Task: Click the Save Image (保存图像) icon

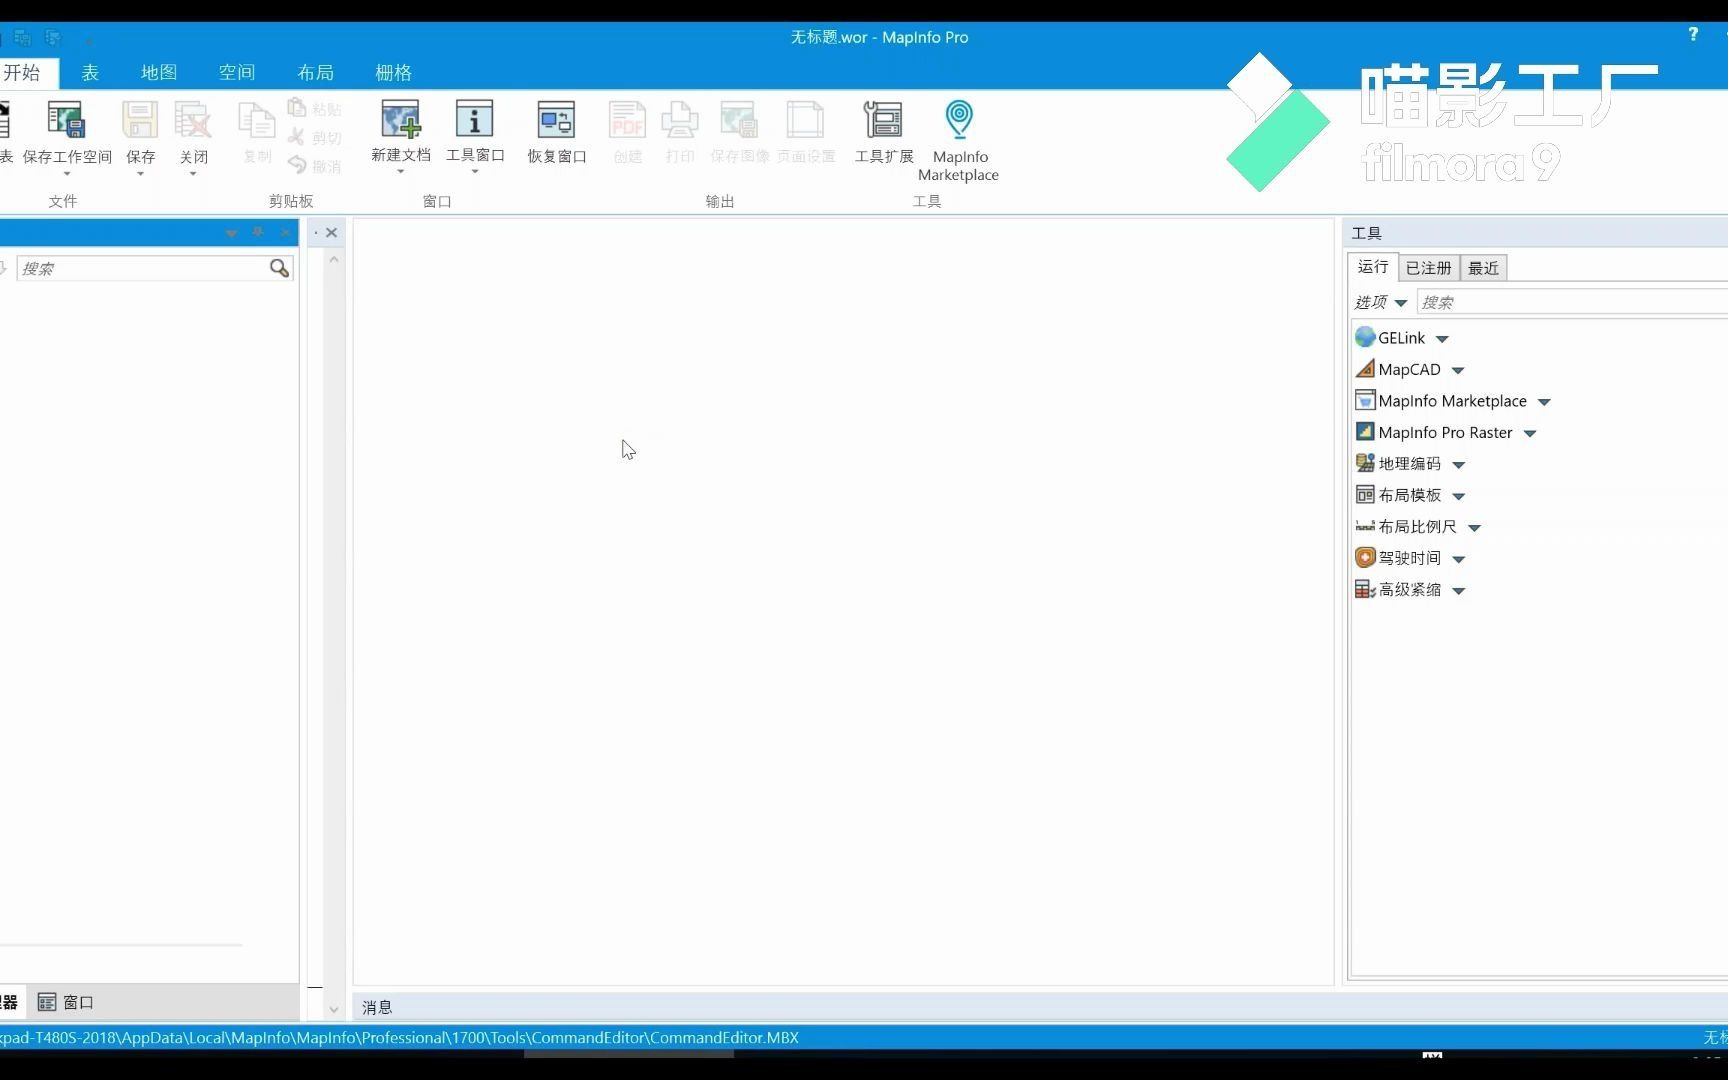Action: 739,121
